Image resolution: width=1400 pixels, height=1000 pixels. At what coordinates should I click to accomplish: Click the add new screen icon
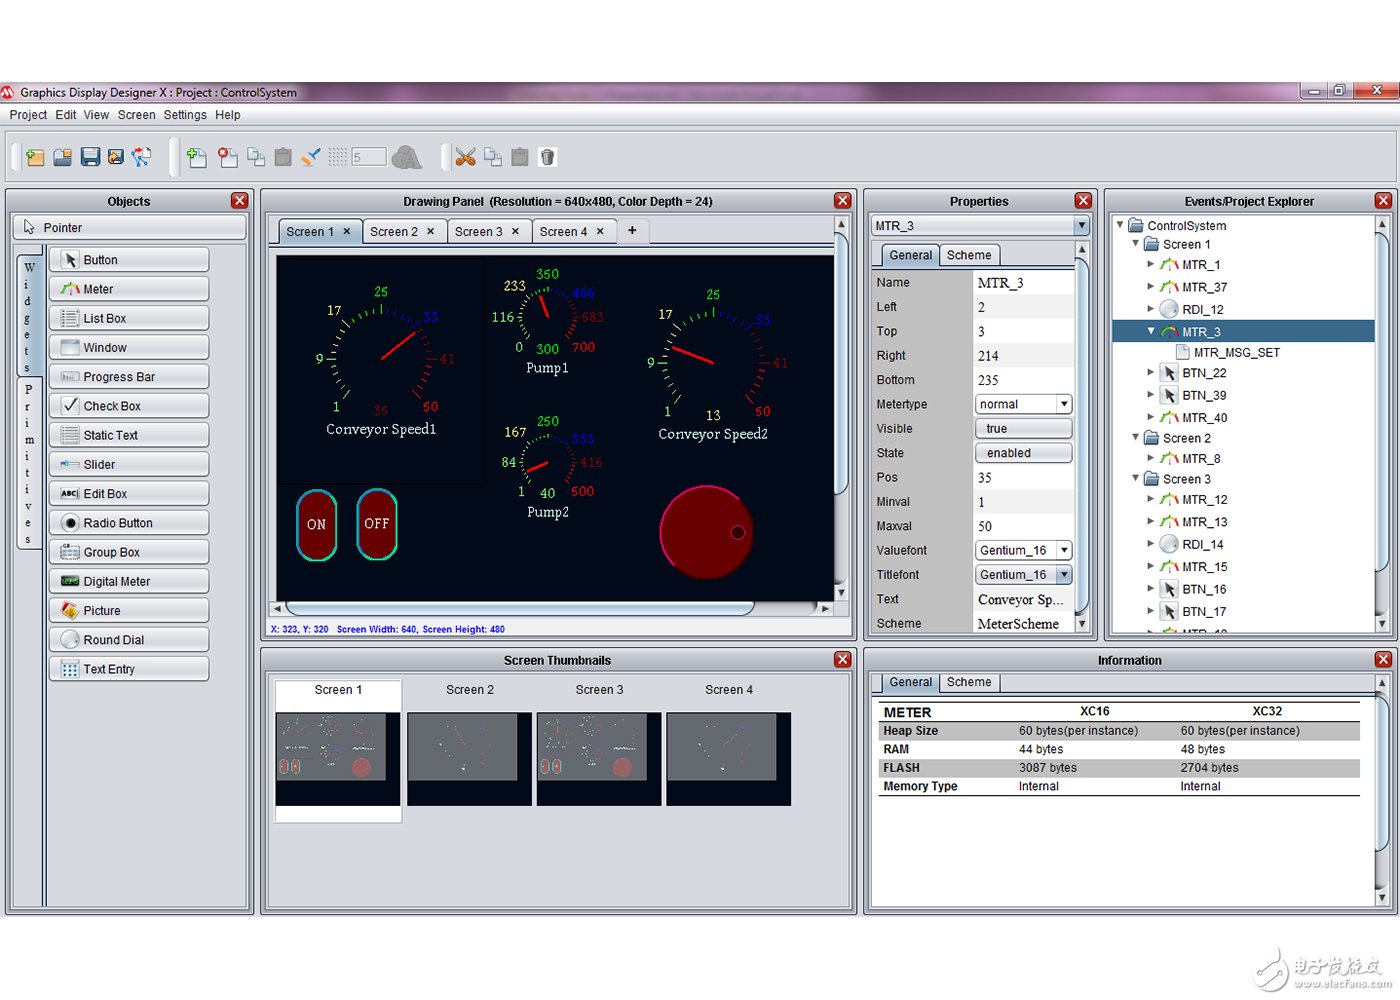[x=197, y=157]
